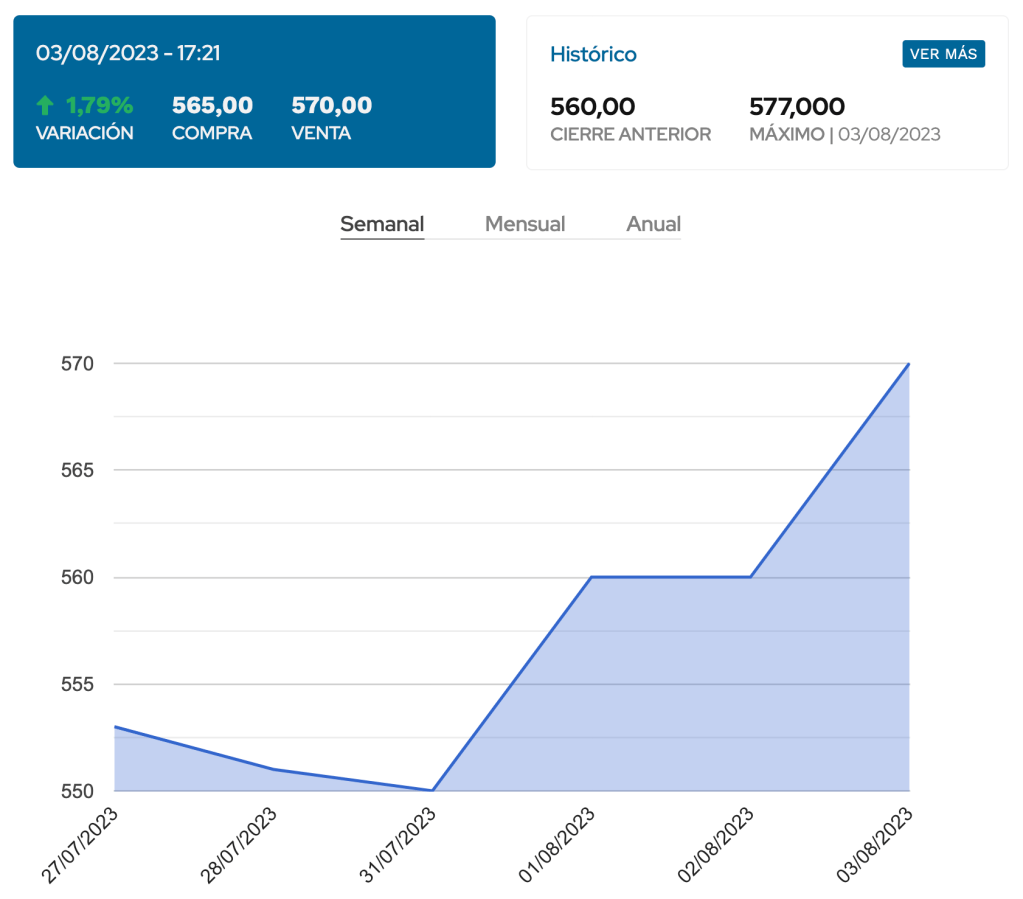Click the 565,00 COMPRA value
The width and height of the screenshot is (1023, 899).
click(212, 105)
